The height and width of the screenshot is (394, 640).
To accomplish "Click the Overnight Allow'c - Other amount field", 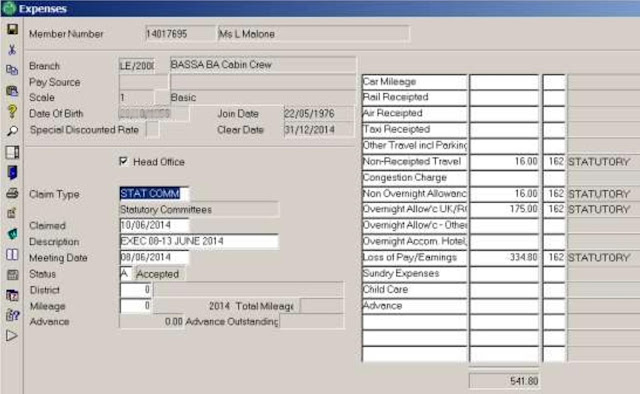I will (x=504, y=225).
